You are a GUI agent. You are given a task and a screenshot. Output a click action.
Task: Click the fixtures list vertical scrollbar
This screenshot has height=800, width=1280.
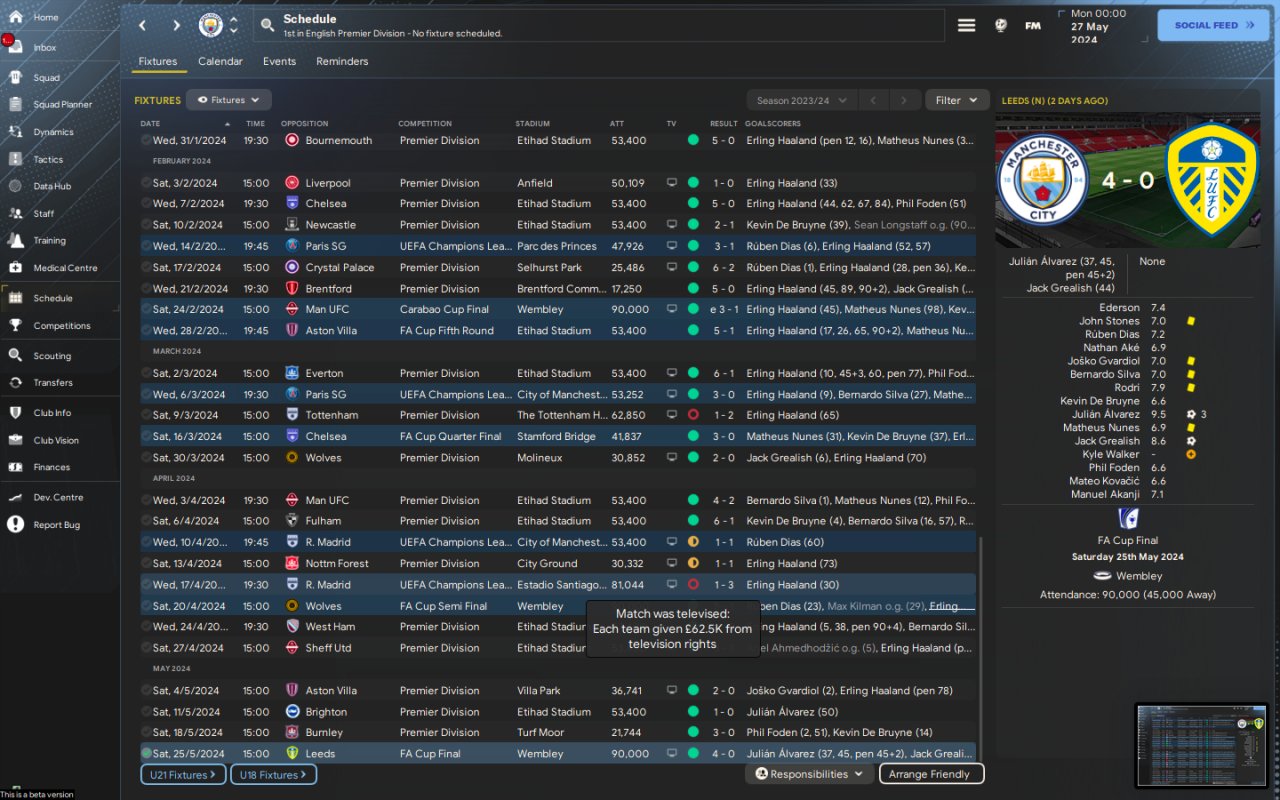(x=981, y=650)
